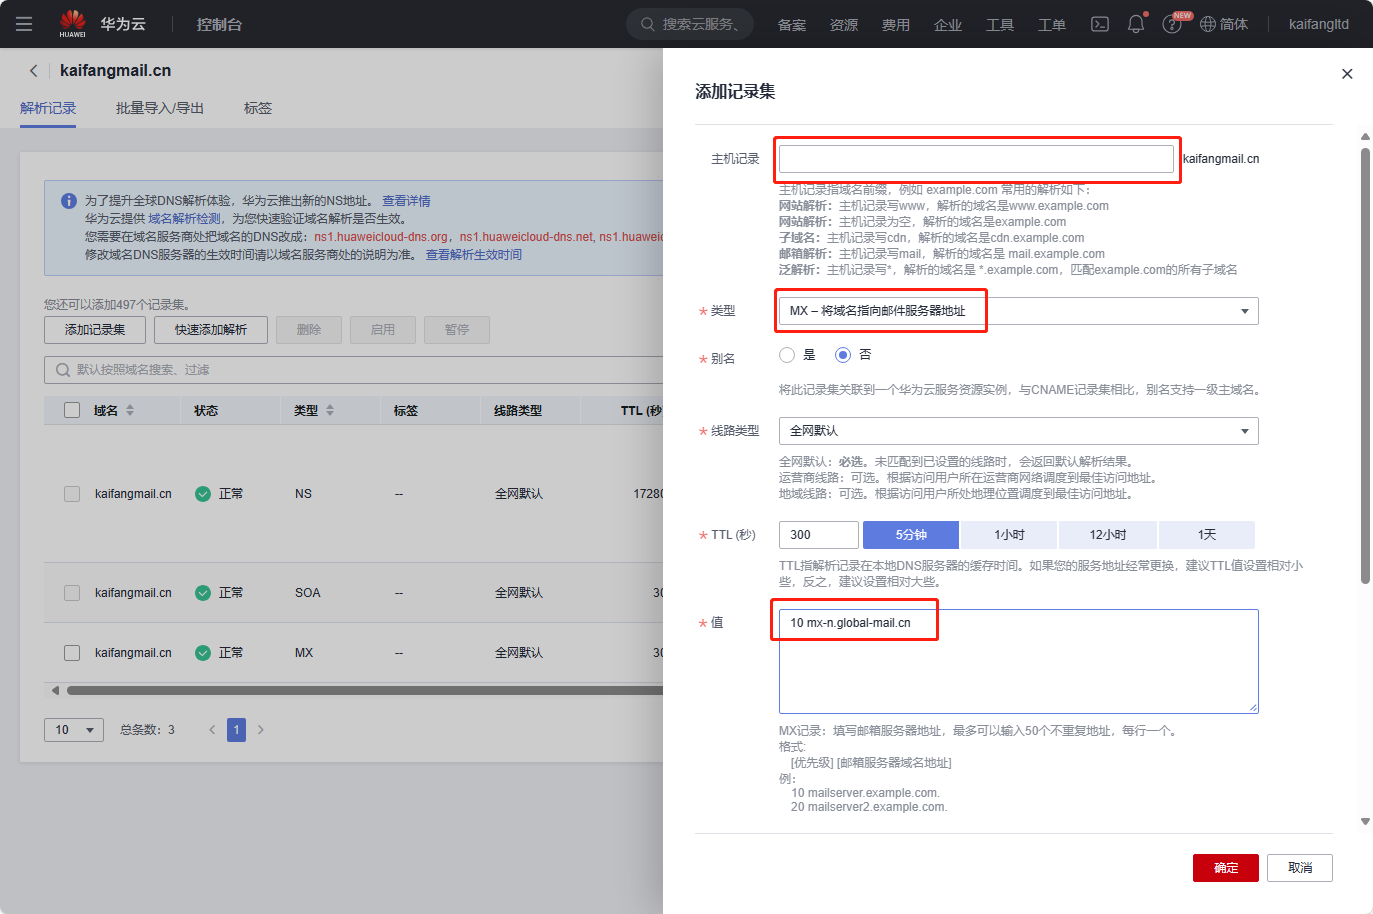This screenshot has height=914, width=1373.
Task: Go to previous page arrow in pagination
Action: point(212,730)
